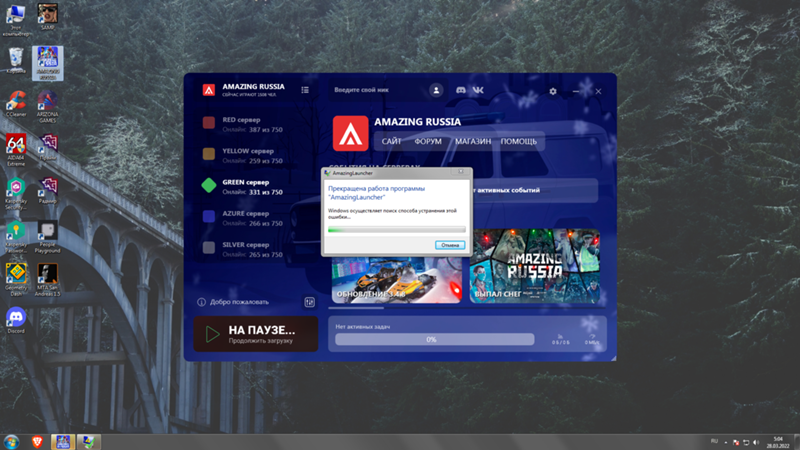Viewport: 800px width, 450px height.
Task: Select the Geometry Dash desktop shortcut
Action: tap(16, 280)
